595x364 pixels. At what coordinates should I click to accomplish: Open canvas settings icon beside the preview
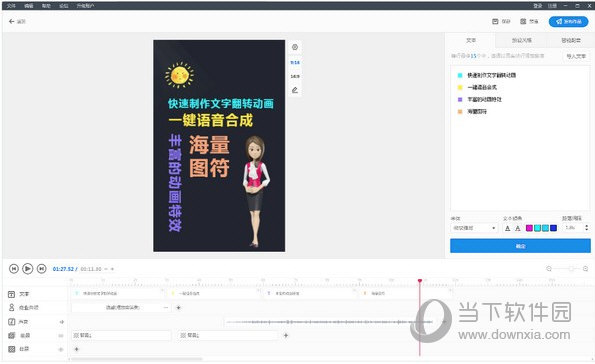(295, 47)
